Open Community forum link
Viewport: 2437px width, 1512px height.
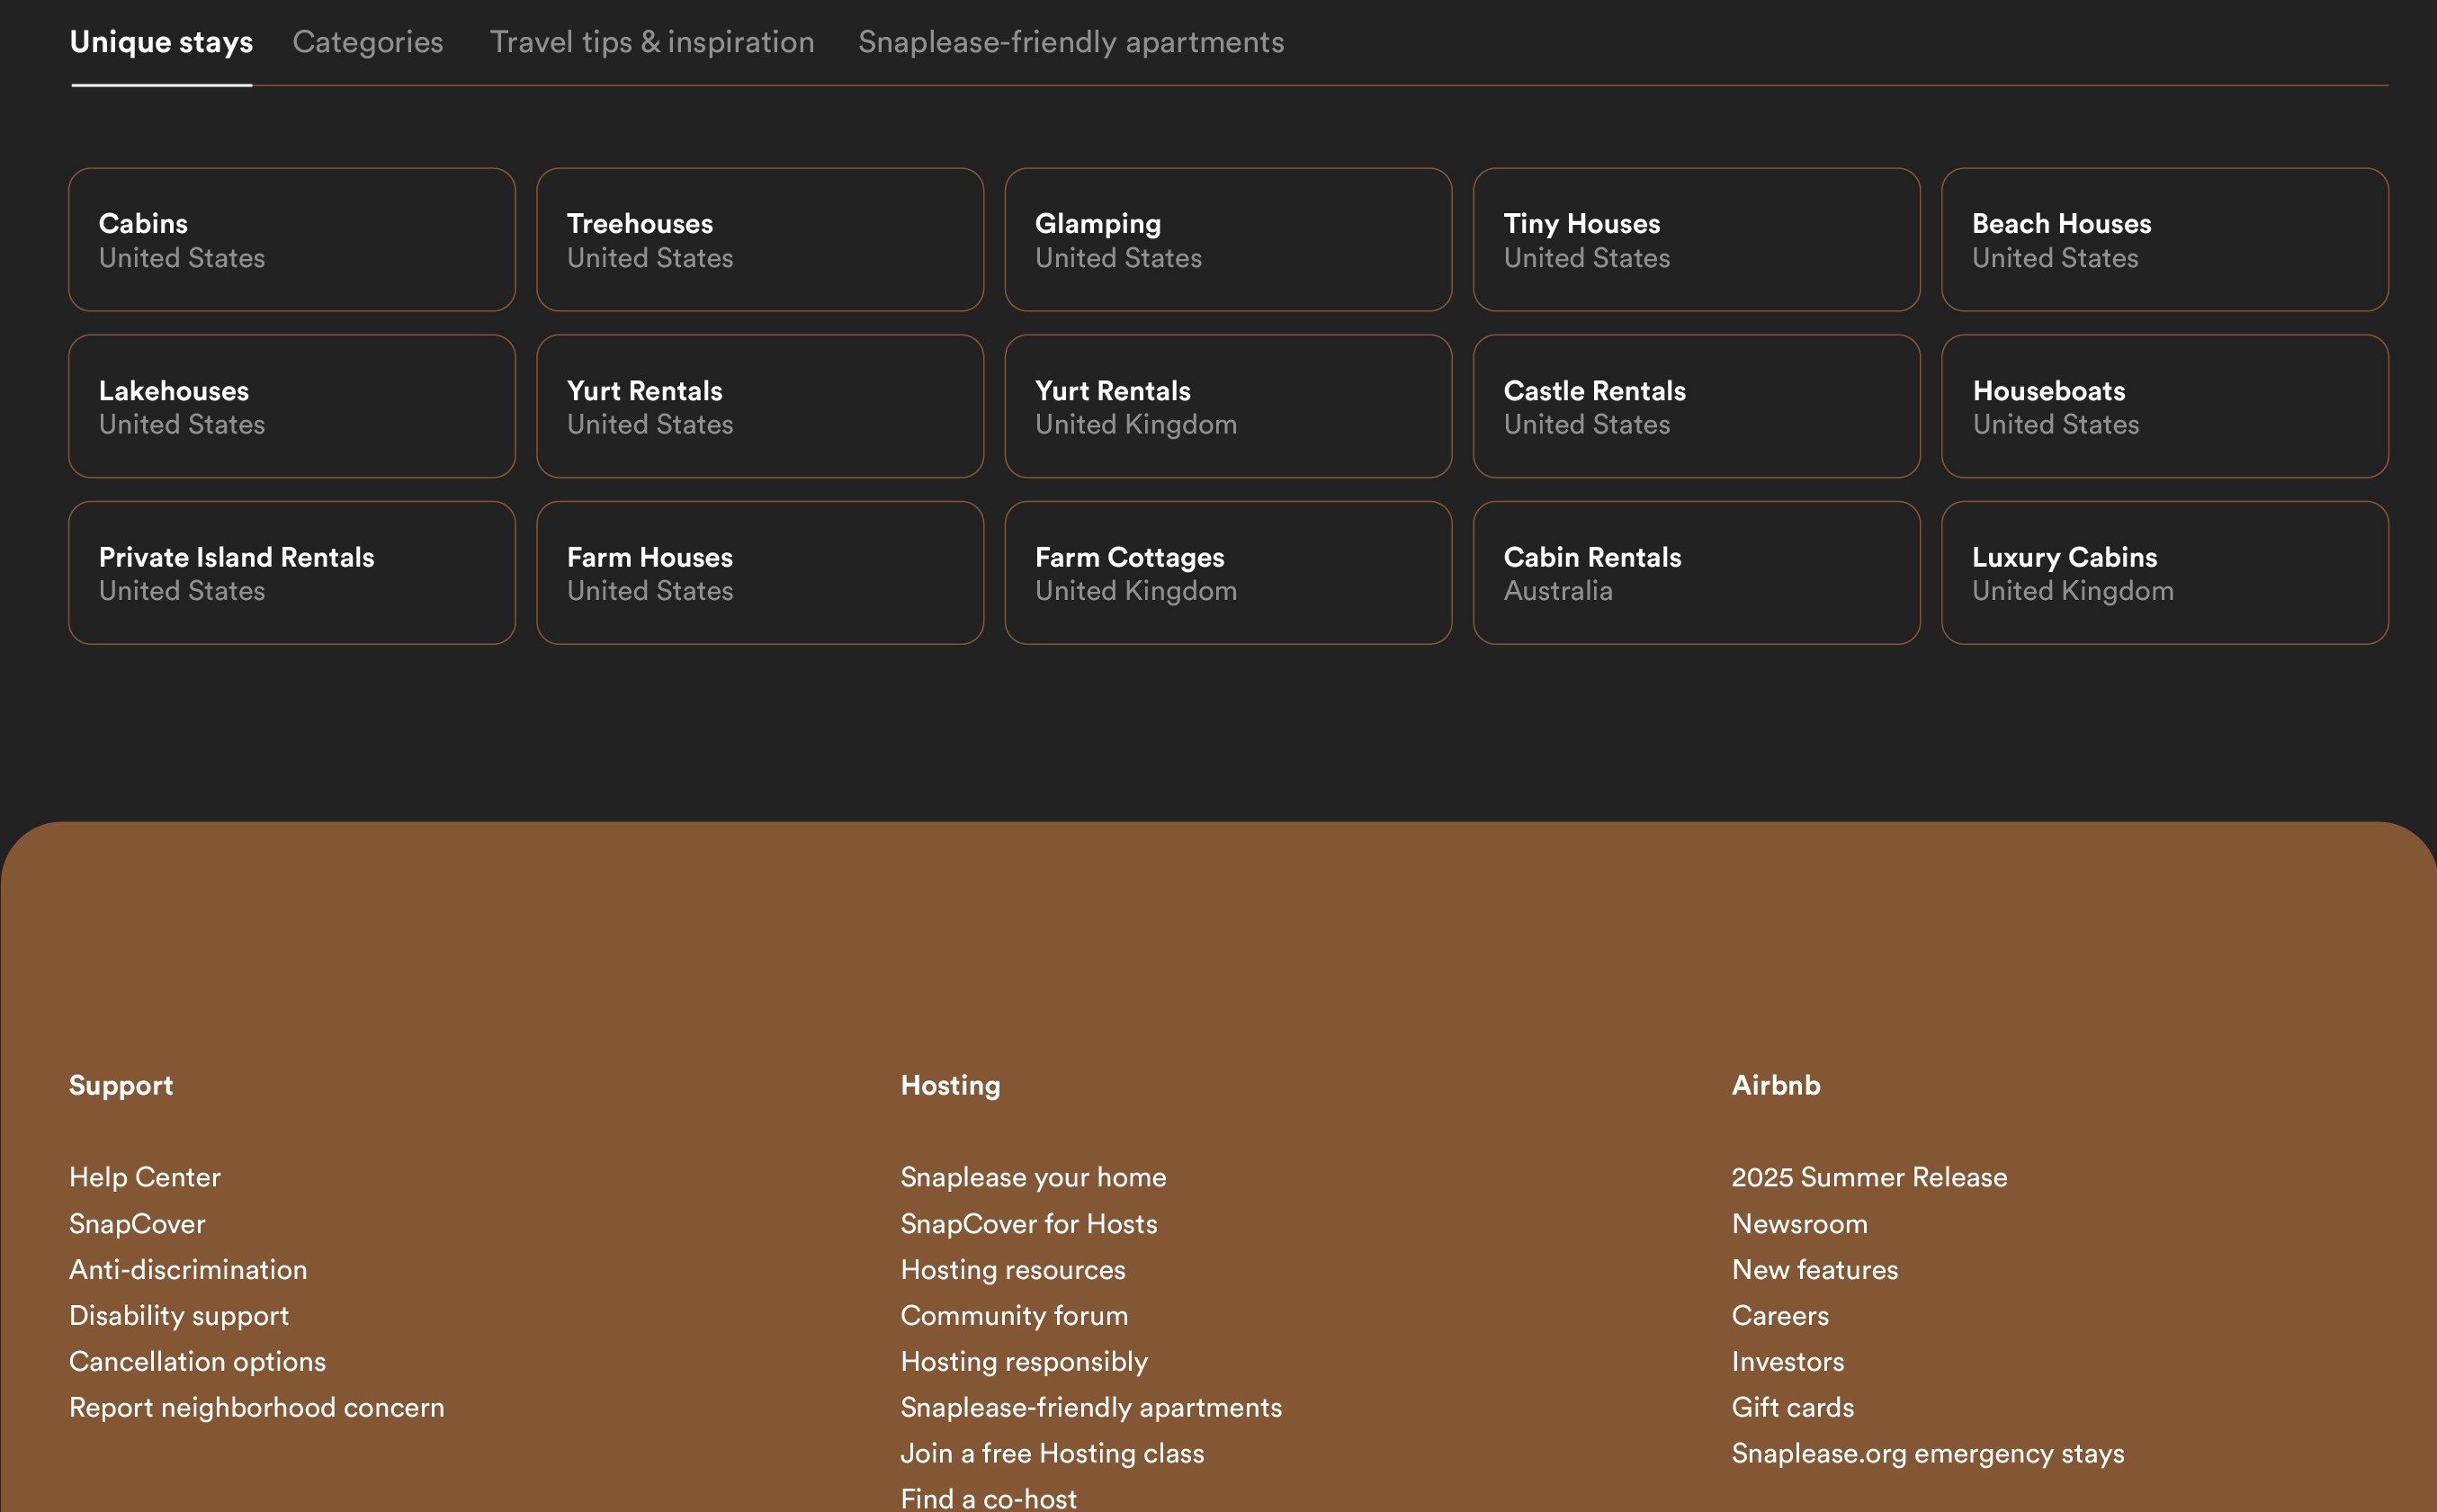[1014, 1315]
